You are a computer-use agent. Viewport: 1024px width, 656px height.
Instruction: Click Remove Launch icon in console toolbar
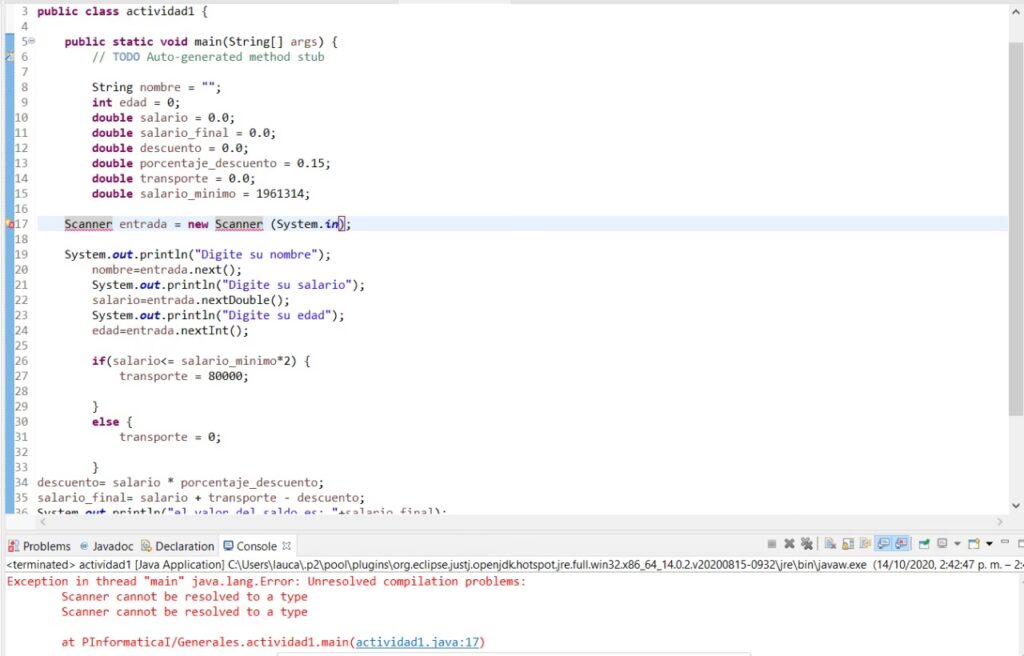click(789, 544)
